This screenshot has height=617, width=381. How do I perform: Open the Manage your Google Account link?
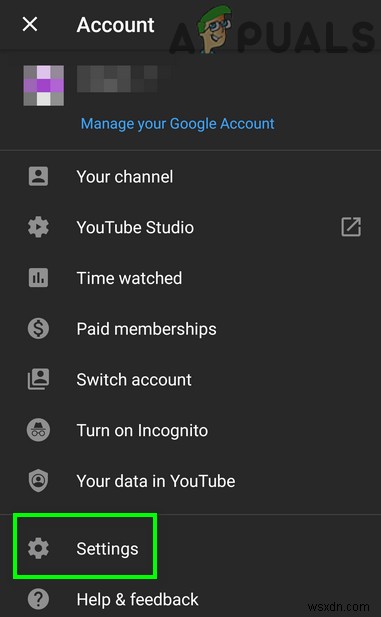coord(178,124)
